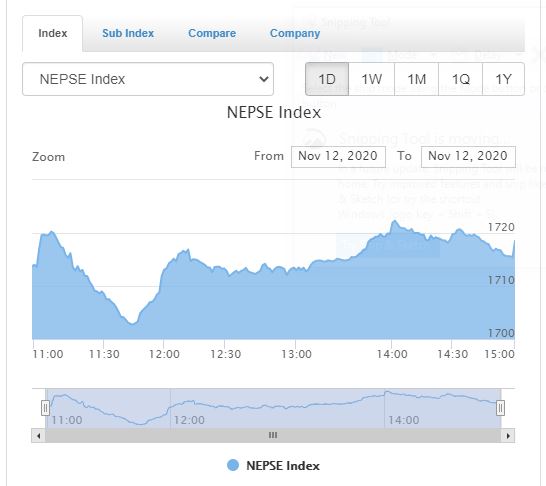Viewport: 546px width, 486px height.
Task: Click the 1720 axis label
Action: tap(501, 227)
